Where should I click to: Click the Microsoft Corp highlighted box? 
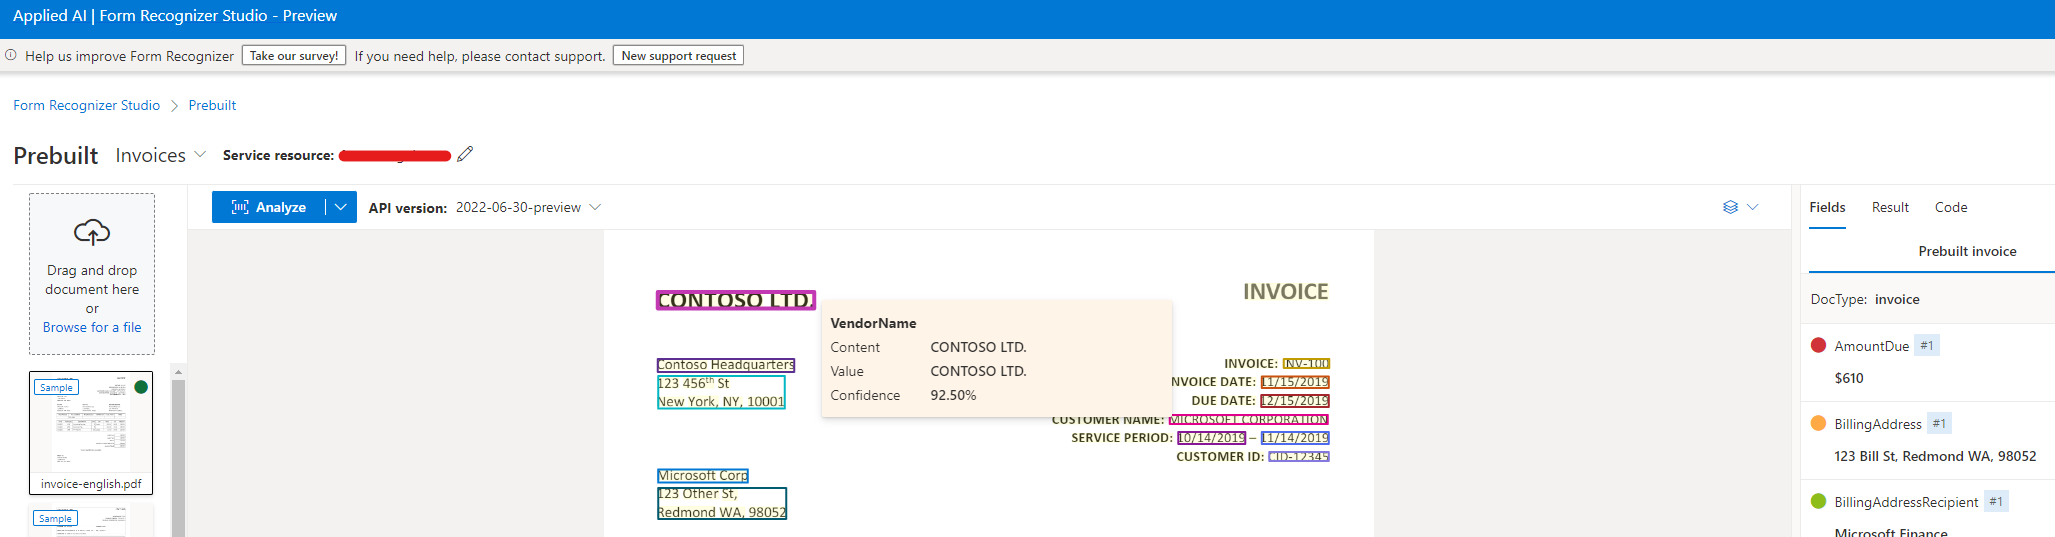tap(703, 476)
